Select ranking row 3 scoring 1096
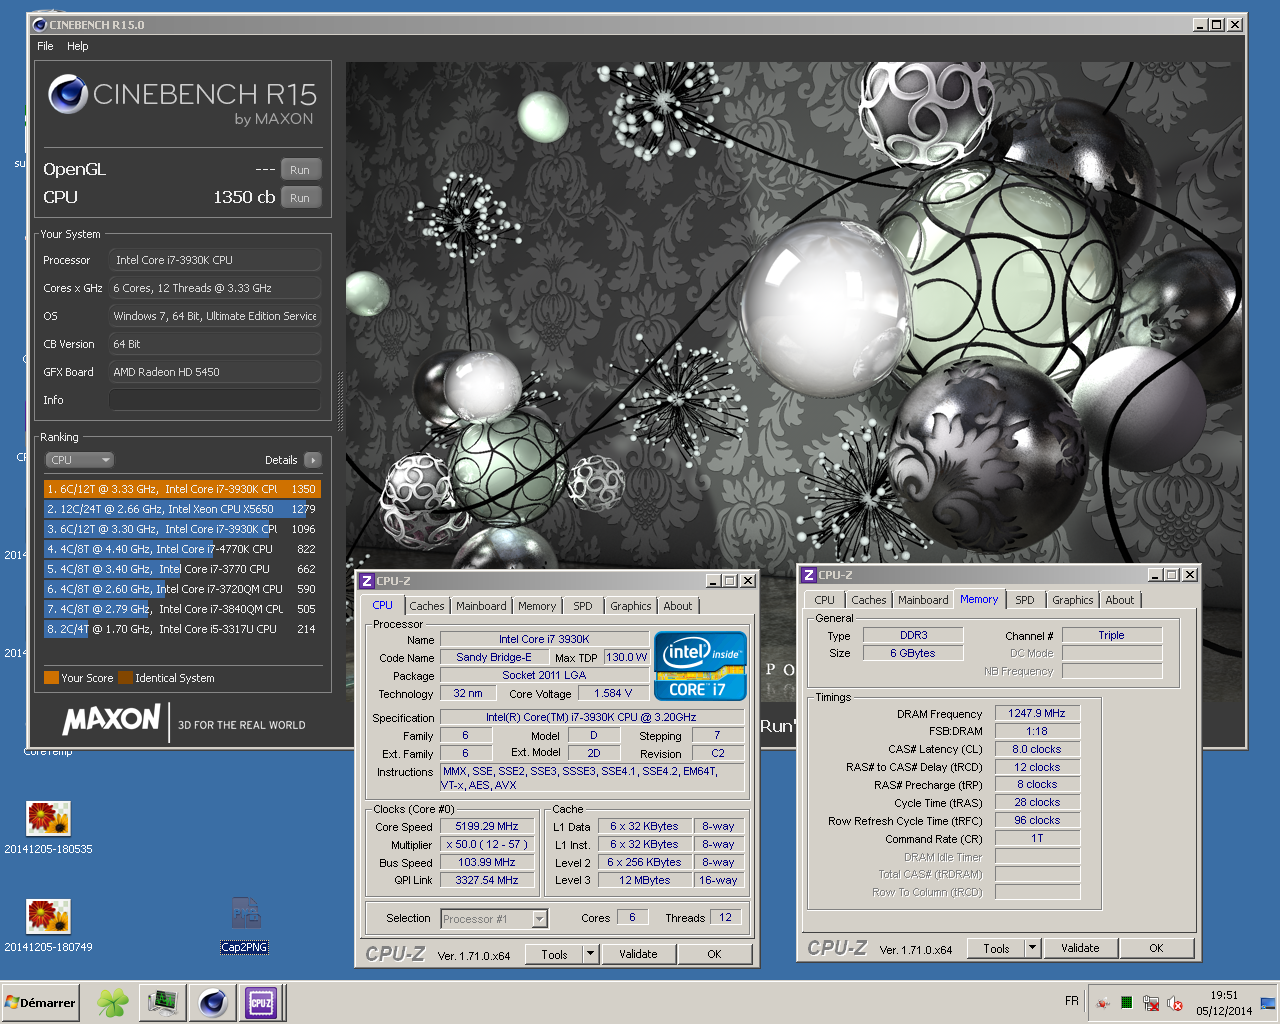Screen dimensions: 1280x1024 [182, 529]
